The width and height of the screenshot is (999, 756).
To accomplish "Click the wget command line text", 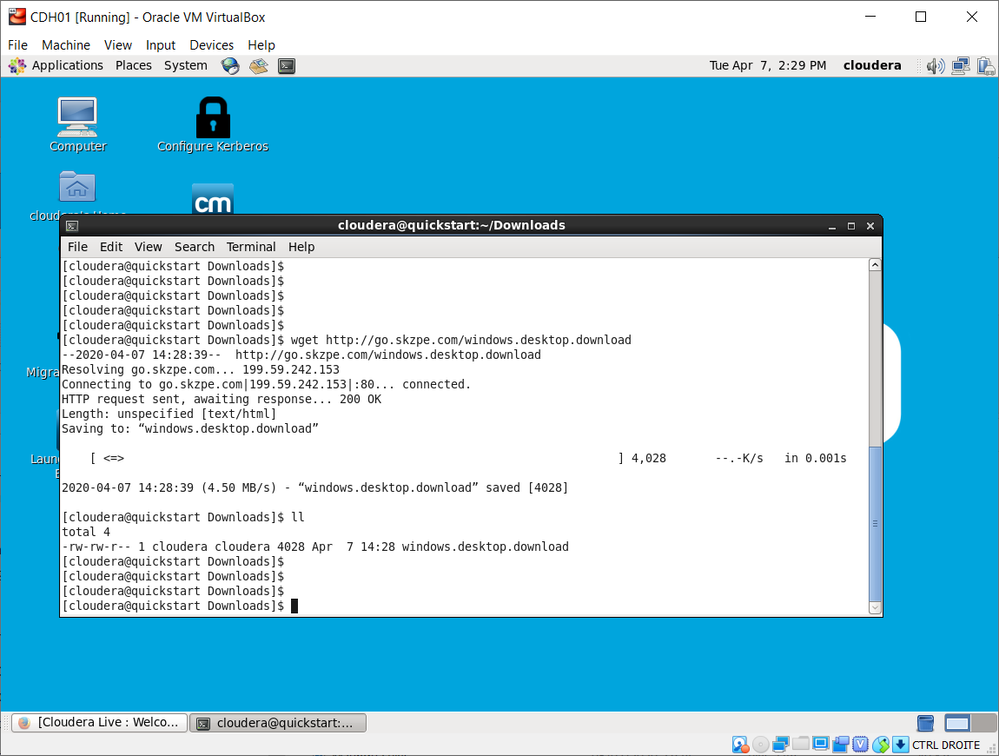I will pyautogui.click(x=461, y=340).
